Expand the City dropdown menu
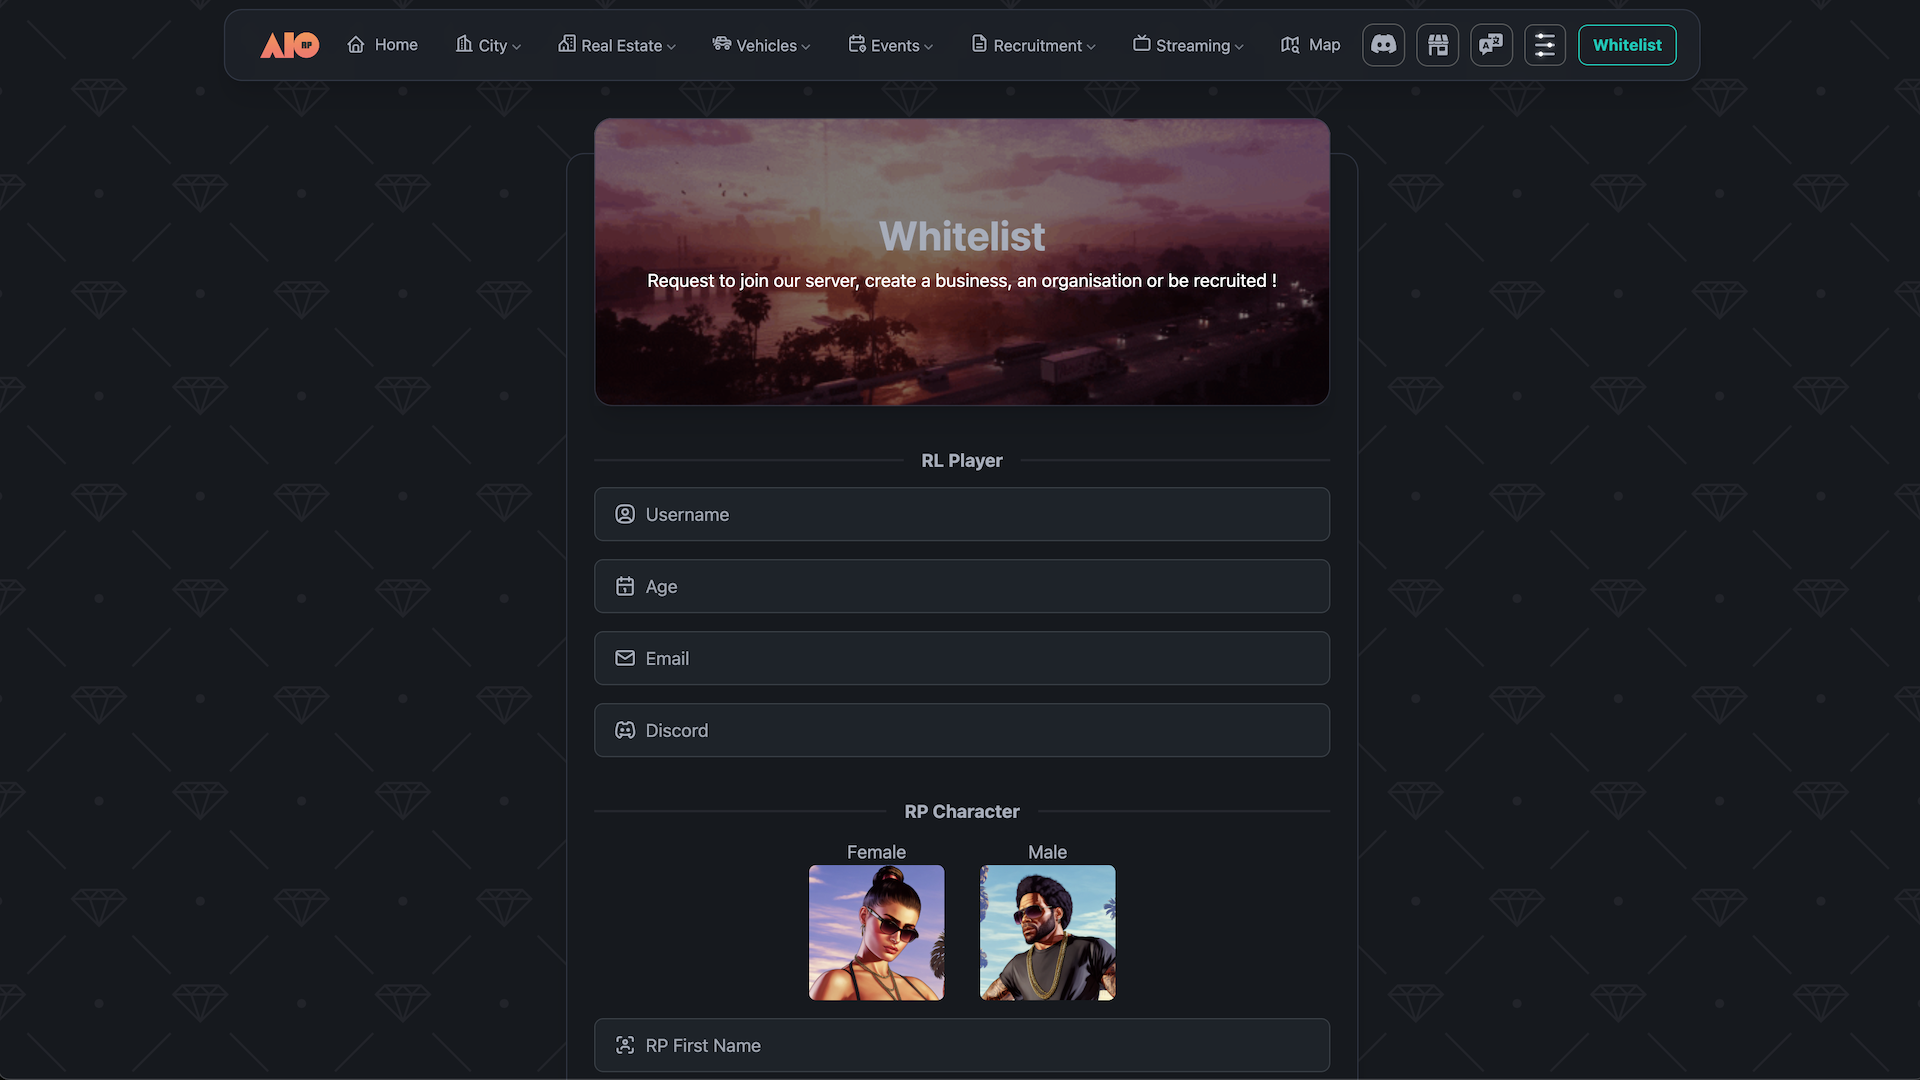This screenshot has width=1920, height=1080. [x=488, y=45]
